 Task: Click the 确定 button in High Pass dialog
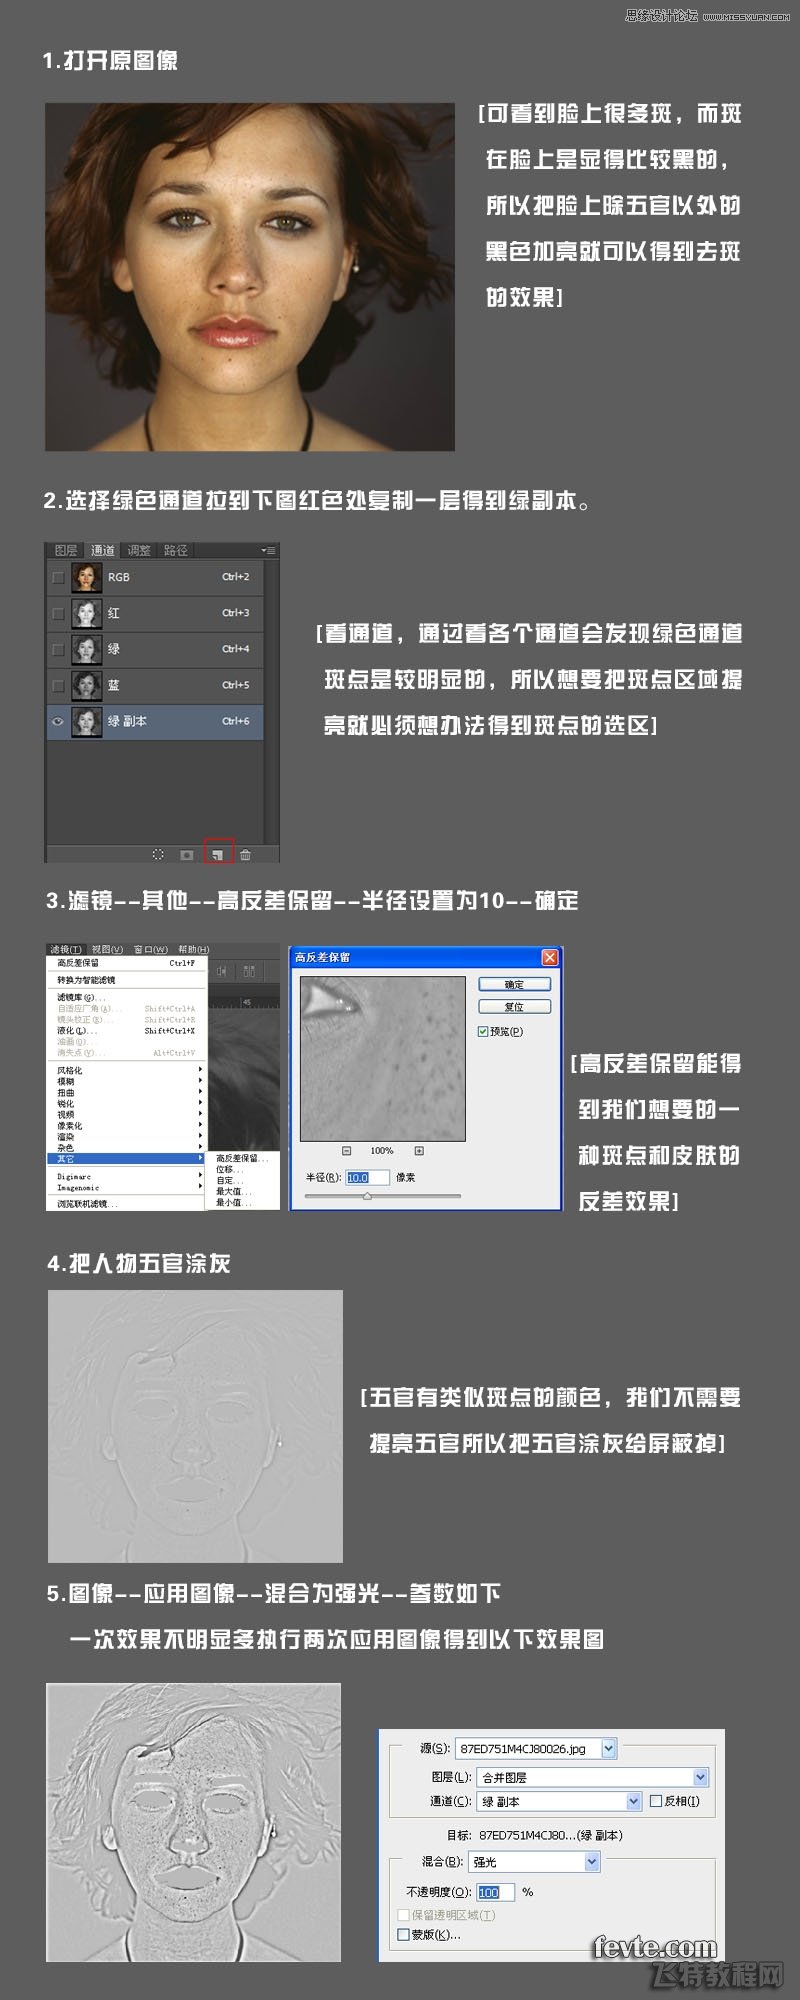click(x=514, y=984)
